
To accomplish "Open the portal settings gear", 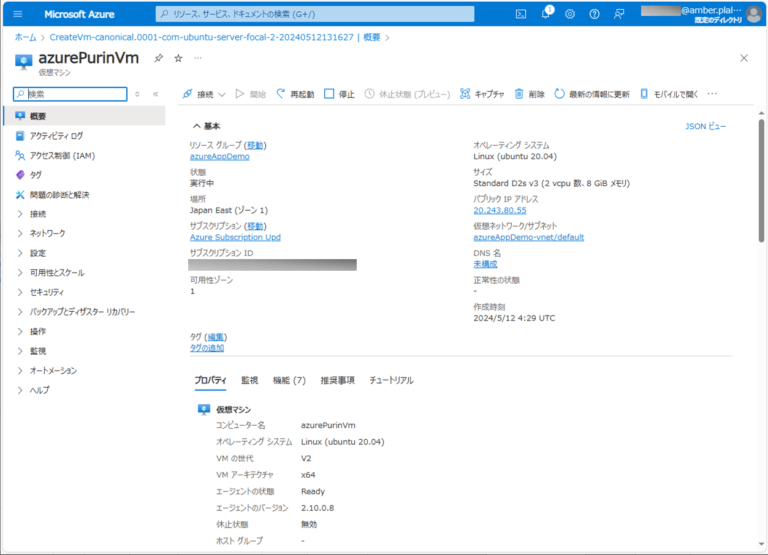I will coord(570,14).
